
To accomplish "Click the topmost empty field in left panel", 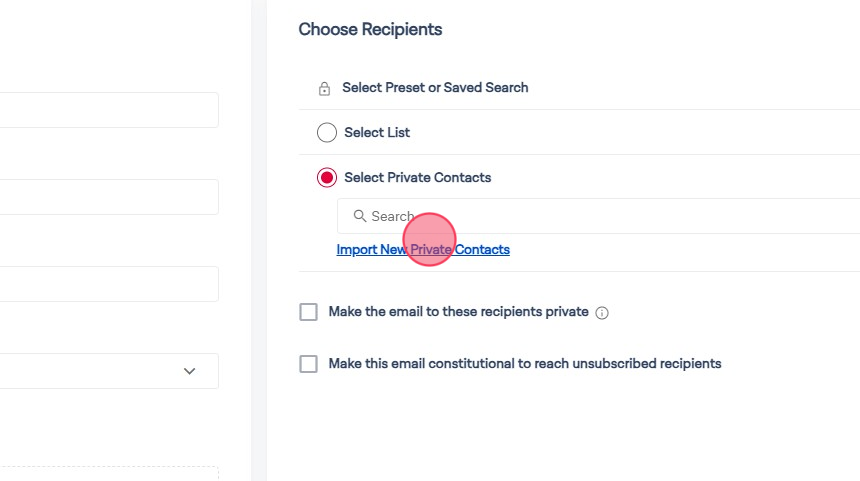I will (x=108, y=110).
